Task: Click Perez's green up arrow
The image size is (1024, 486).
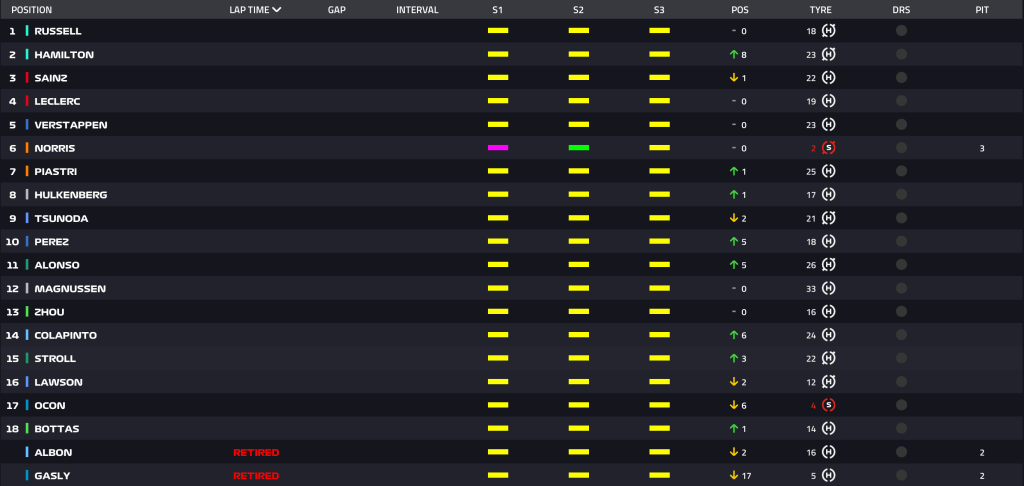Action: point(734,242)
